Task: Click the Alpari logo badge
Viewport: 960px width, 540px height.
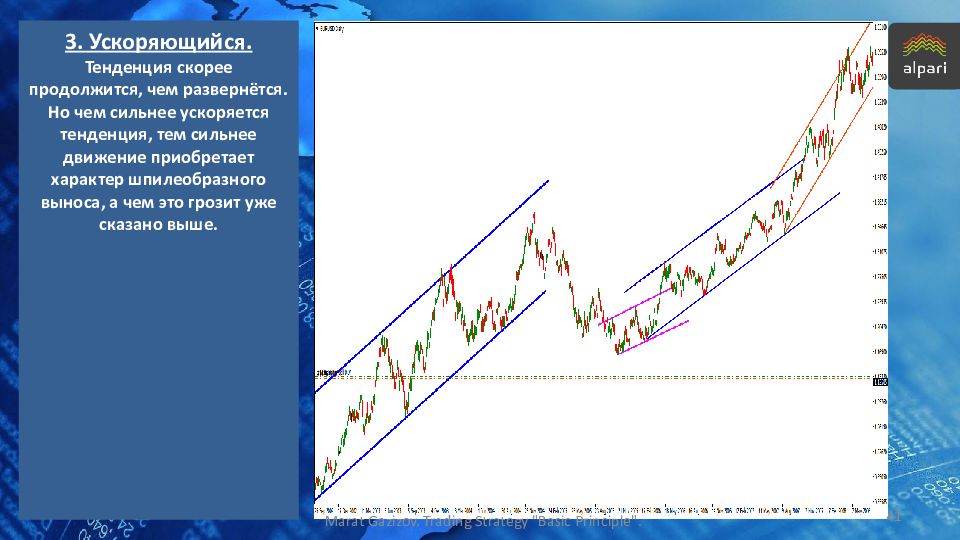Action: (923, 56)
